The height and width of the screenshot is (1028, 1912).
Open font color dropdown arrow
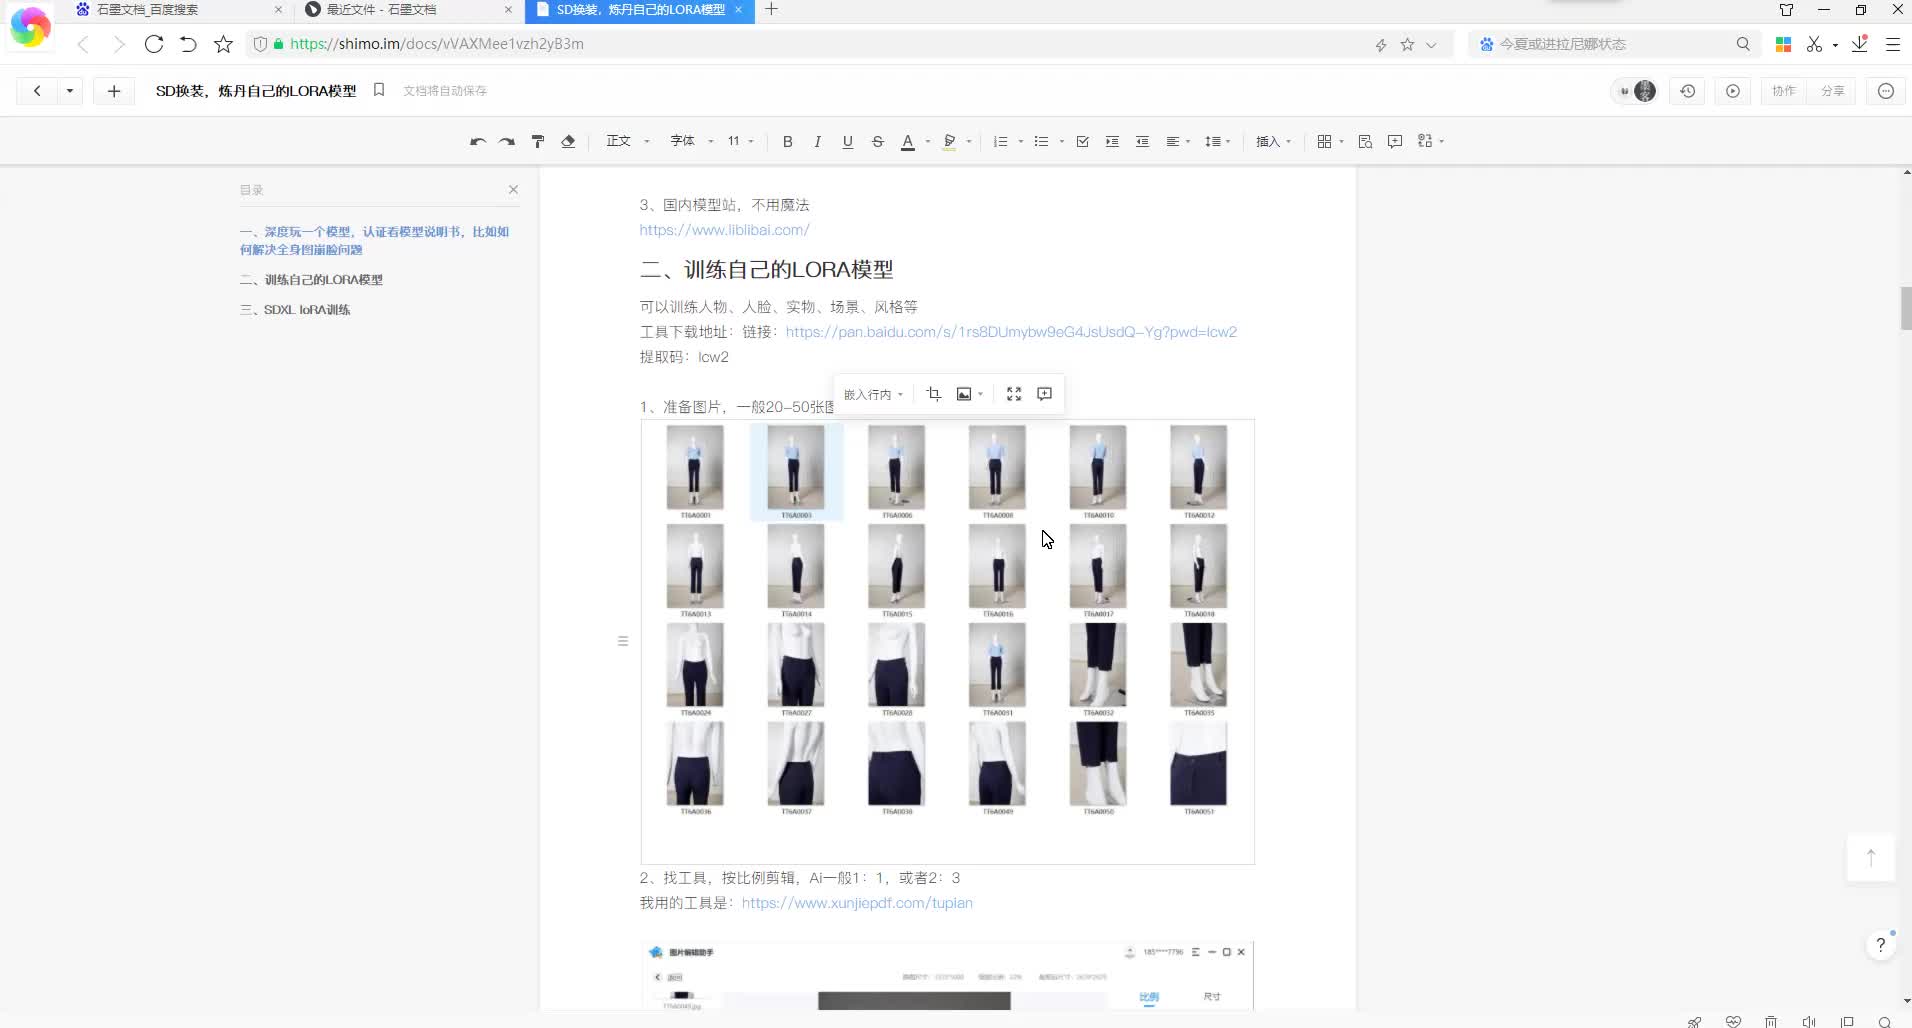pos(928,141)
